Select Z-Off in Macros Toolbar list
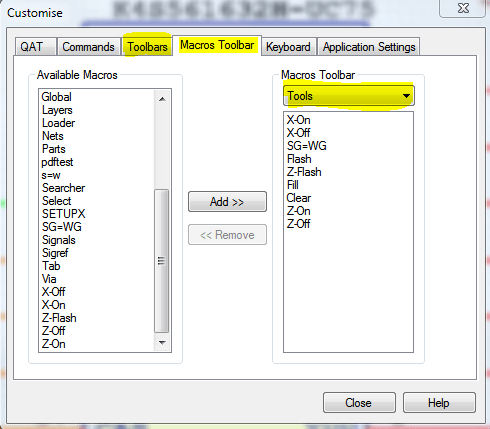 tap(298, 224)
